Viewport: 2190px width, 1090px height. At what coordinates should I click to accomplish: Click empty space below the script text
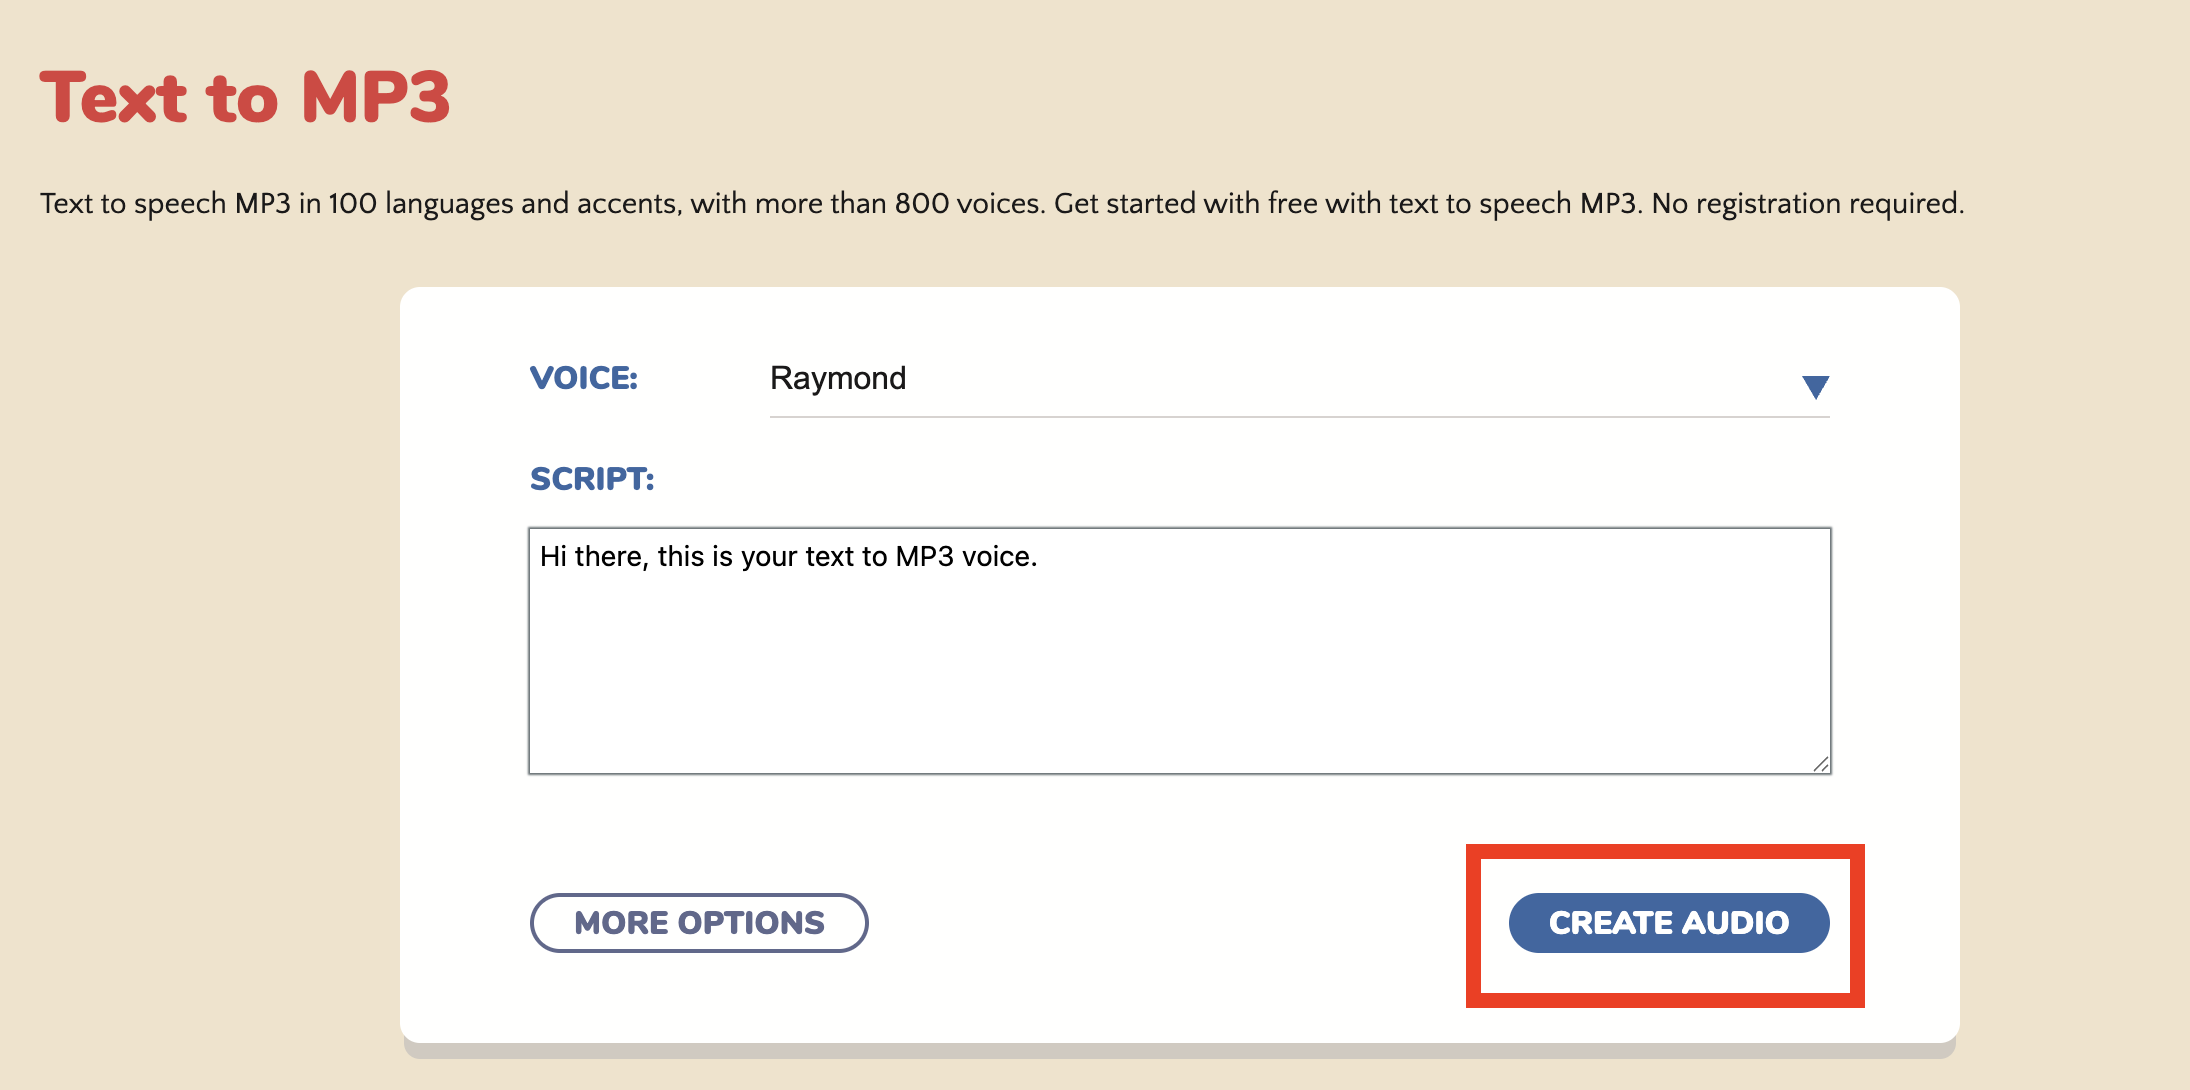pyautogui.click(x=1179, y=680)
